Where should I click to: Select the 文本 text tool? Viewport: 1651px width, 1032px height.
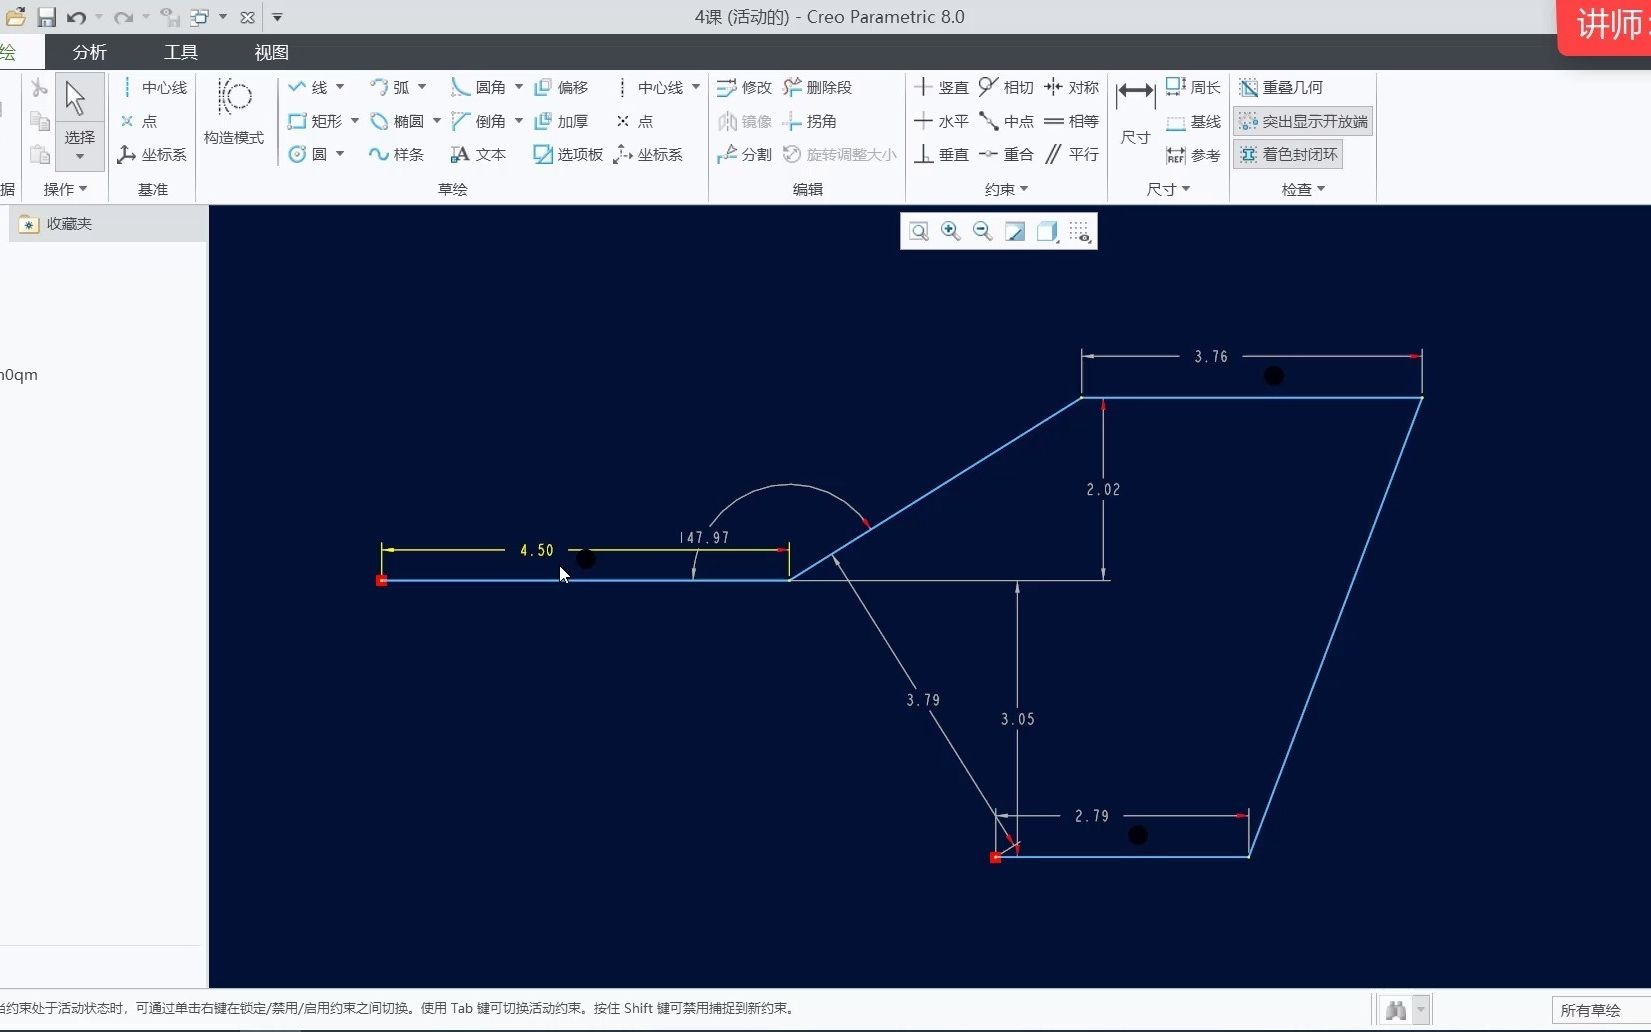tap(479, 154)
